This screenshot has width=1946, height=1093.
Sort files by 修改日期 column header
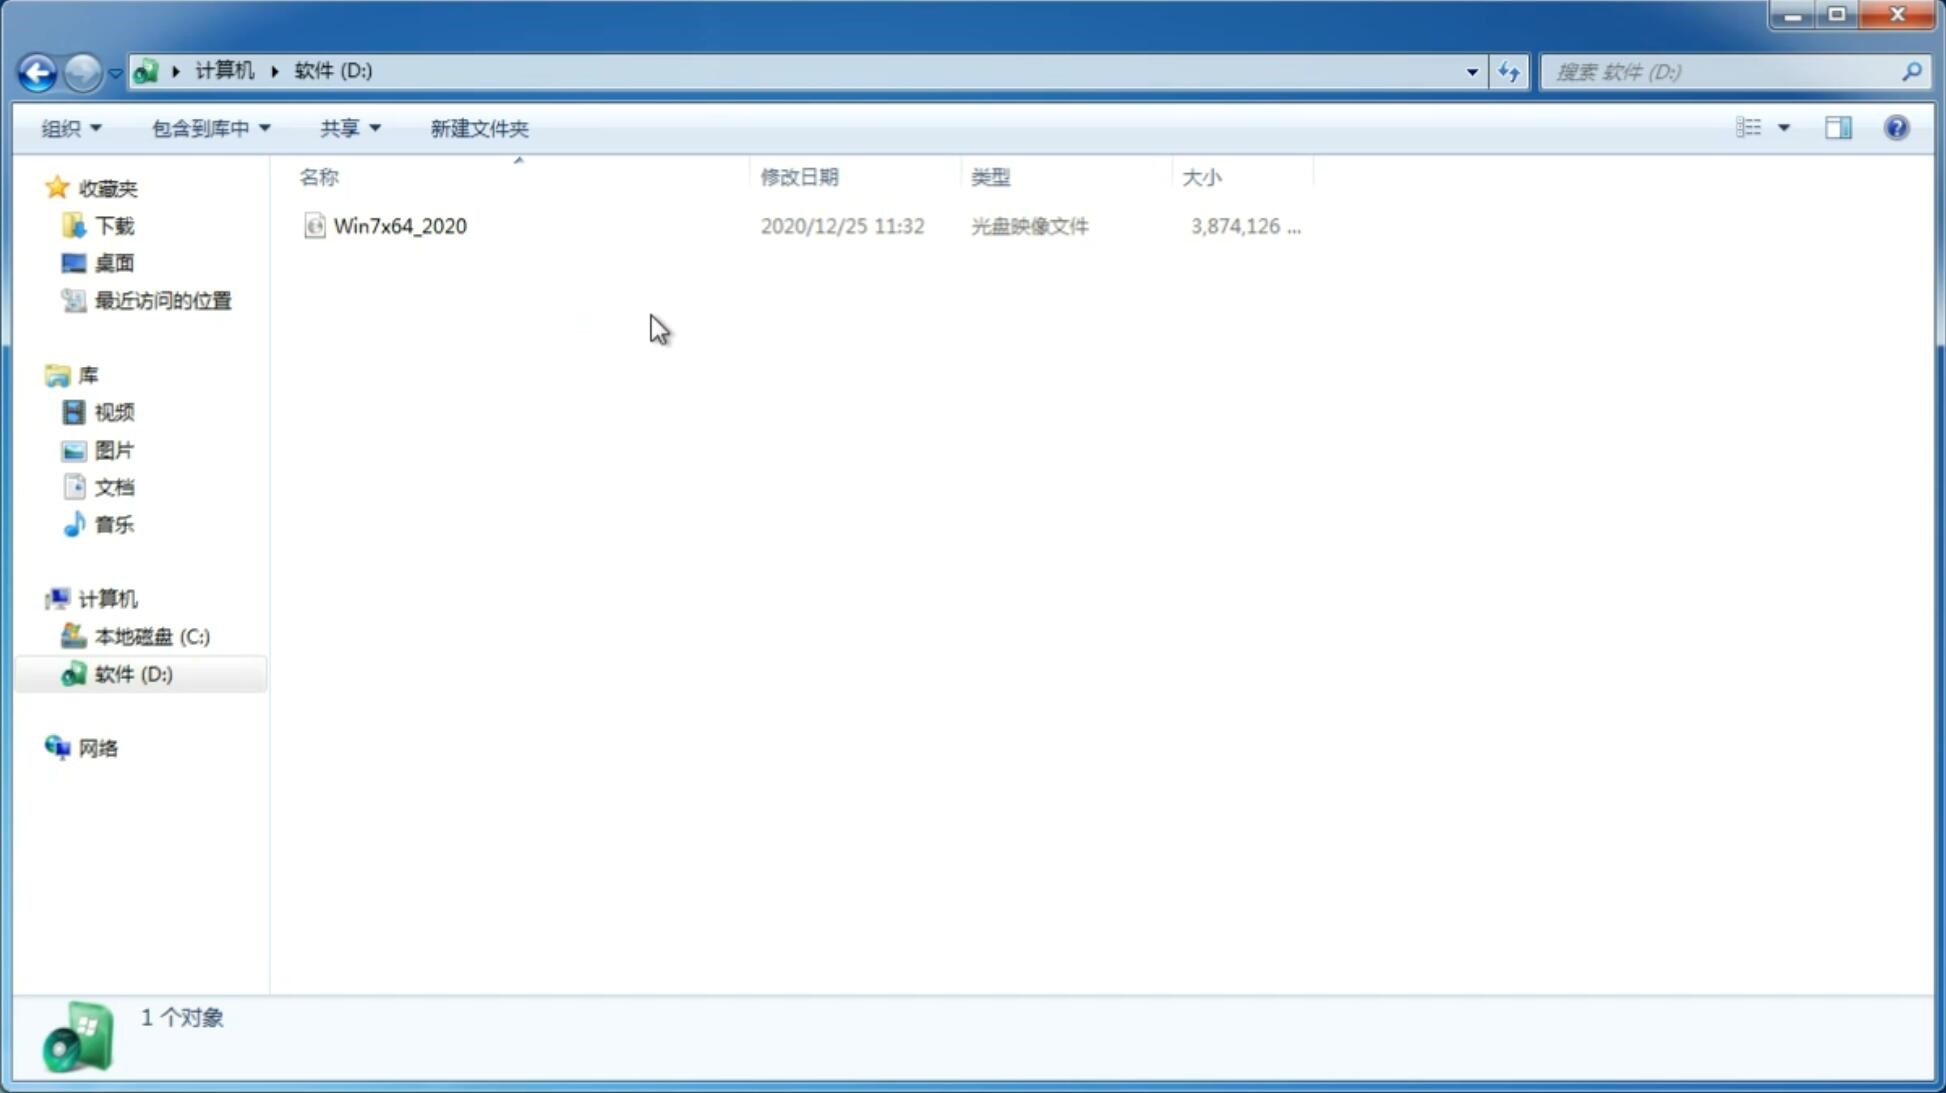[797, 176]
